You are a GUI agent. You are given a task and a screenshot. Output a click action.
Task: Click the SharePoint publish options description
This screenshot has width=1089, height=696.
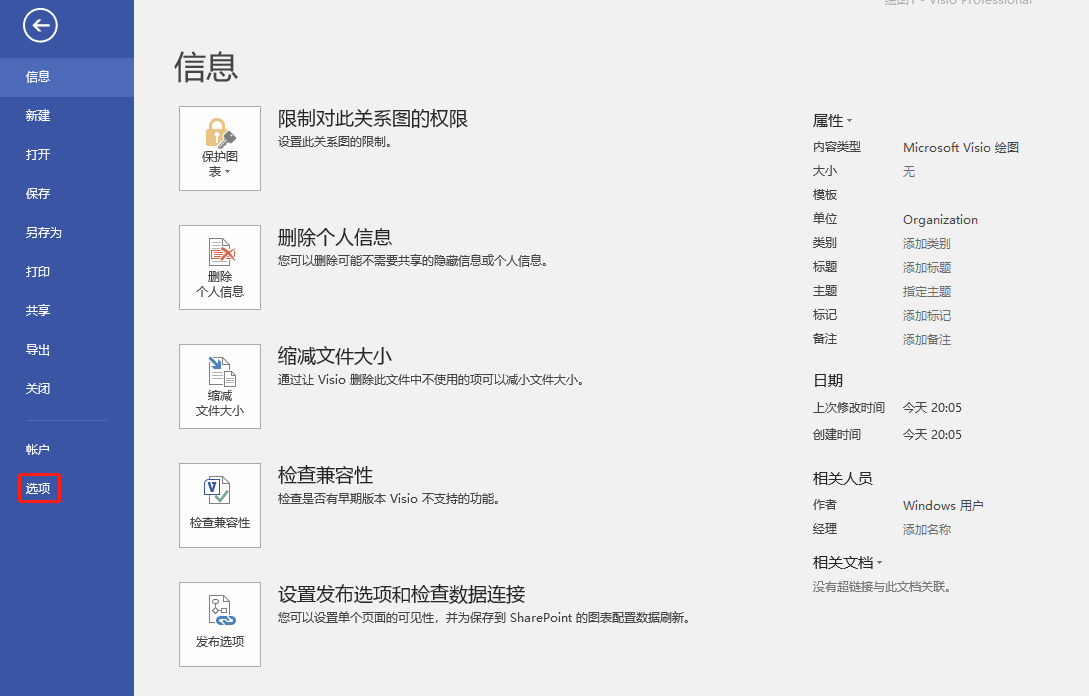pos(484,618)
